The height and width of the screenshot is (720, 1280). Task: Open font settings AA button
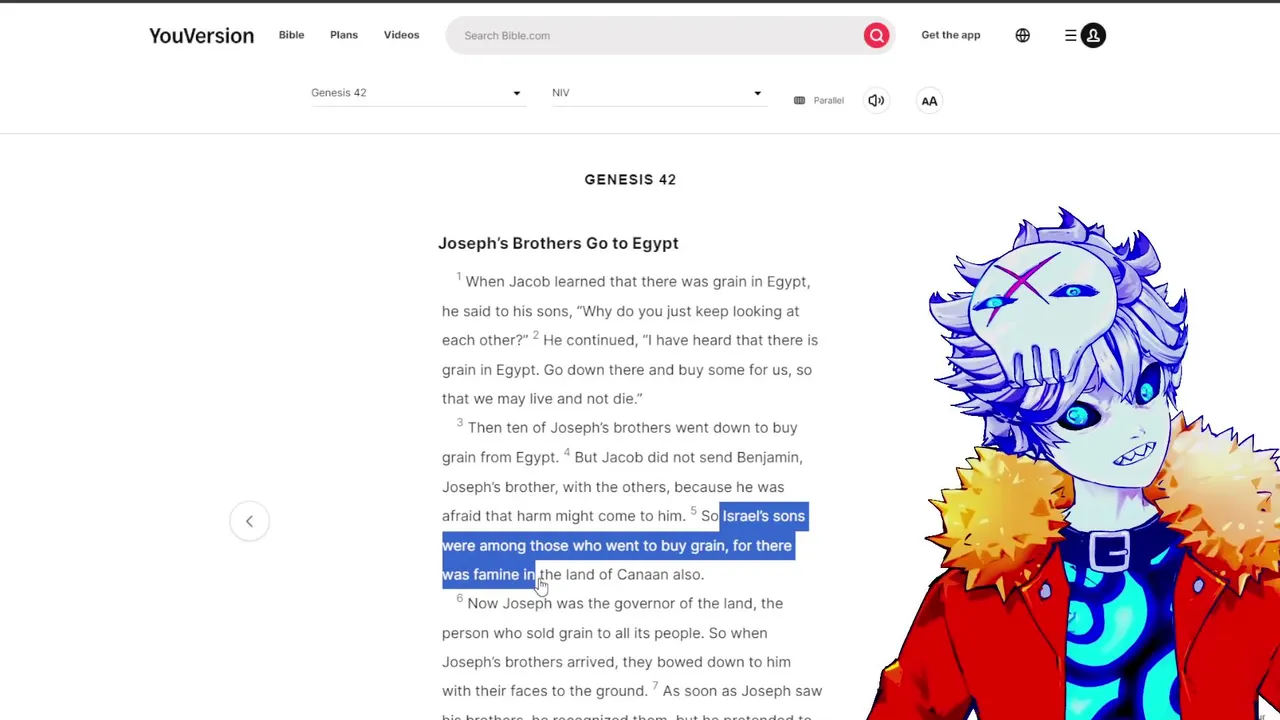929,100
